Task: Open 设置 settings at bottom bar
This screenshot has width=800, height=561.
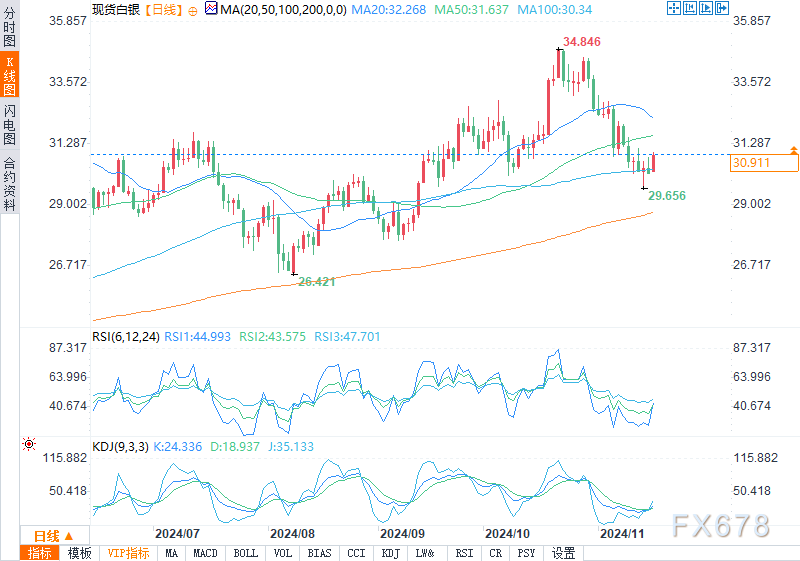Action: [563, 553]
